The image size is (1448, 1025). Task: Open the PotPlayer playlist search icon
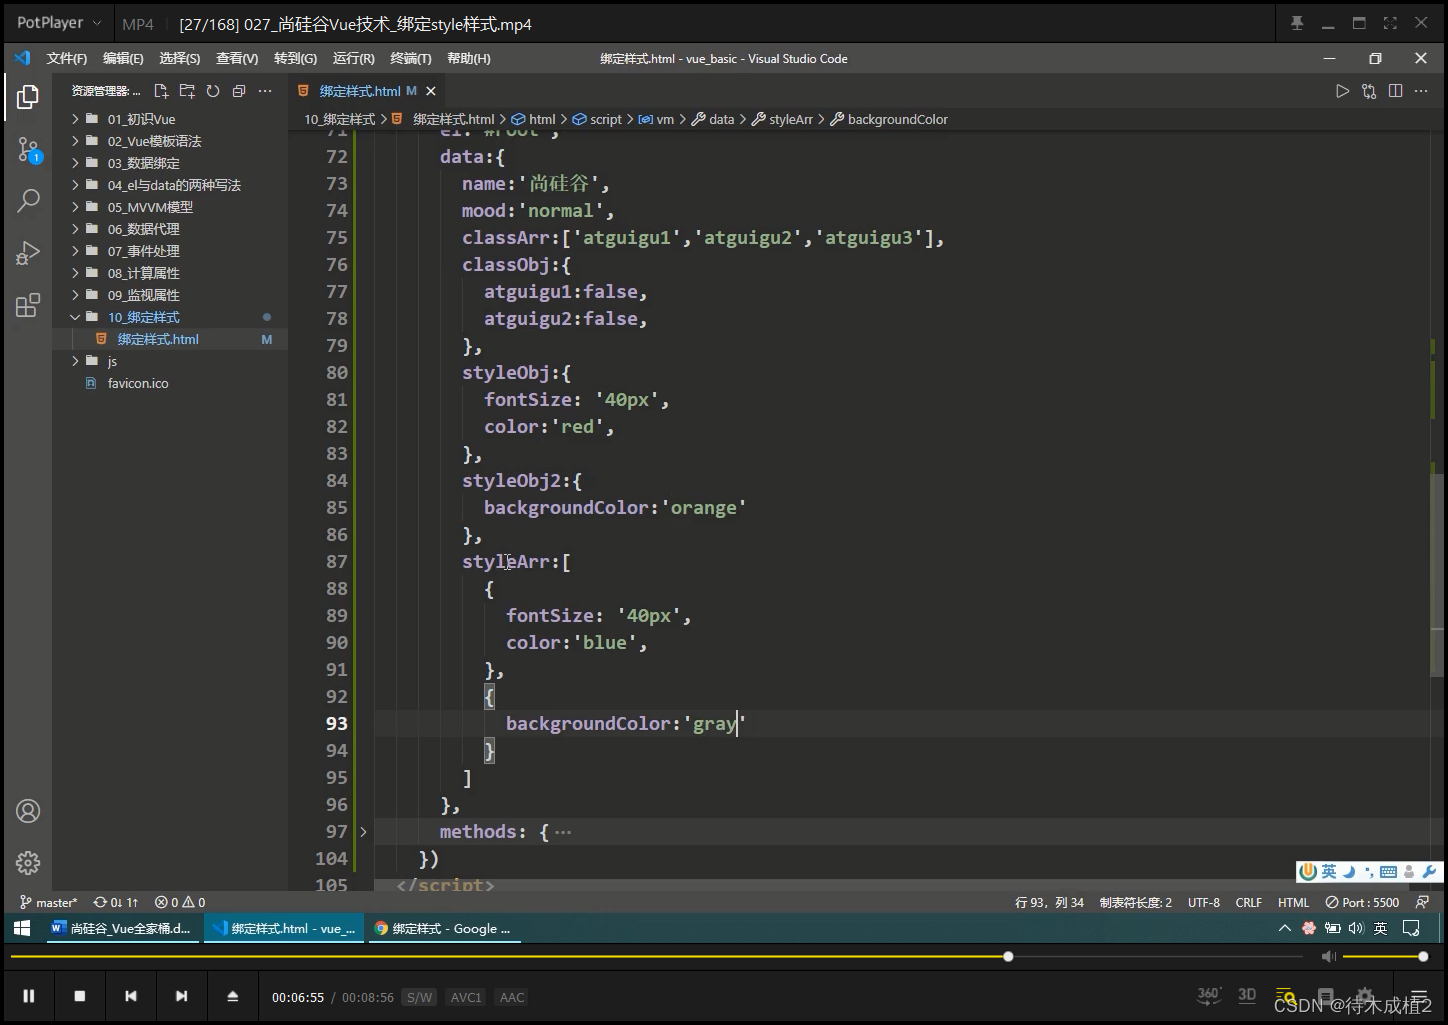click(x=1286, y=996)
